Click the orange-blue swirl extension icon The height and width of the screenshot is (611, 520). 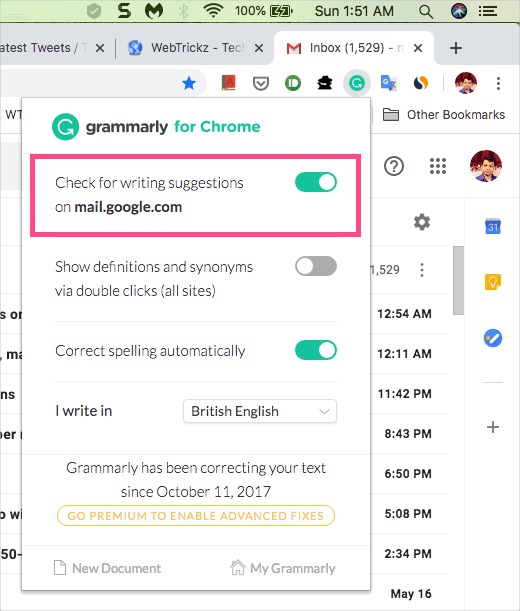click(421, 83)
